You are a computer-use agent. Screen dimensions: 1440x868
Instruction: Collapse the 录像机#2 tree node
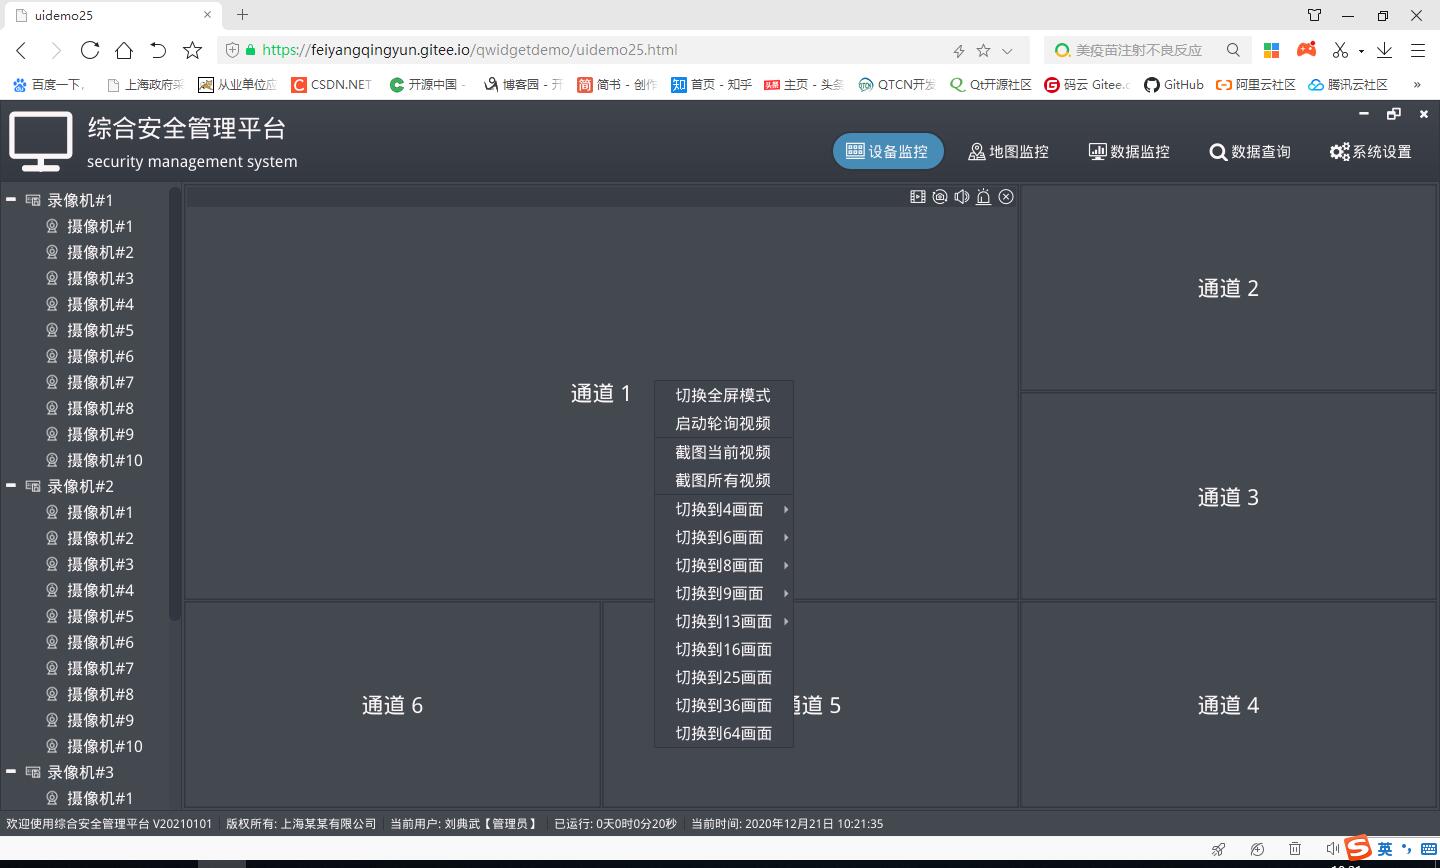tap(11, 486)
